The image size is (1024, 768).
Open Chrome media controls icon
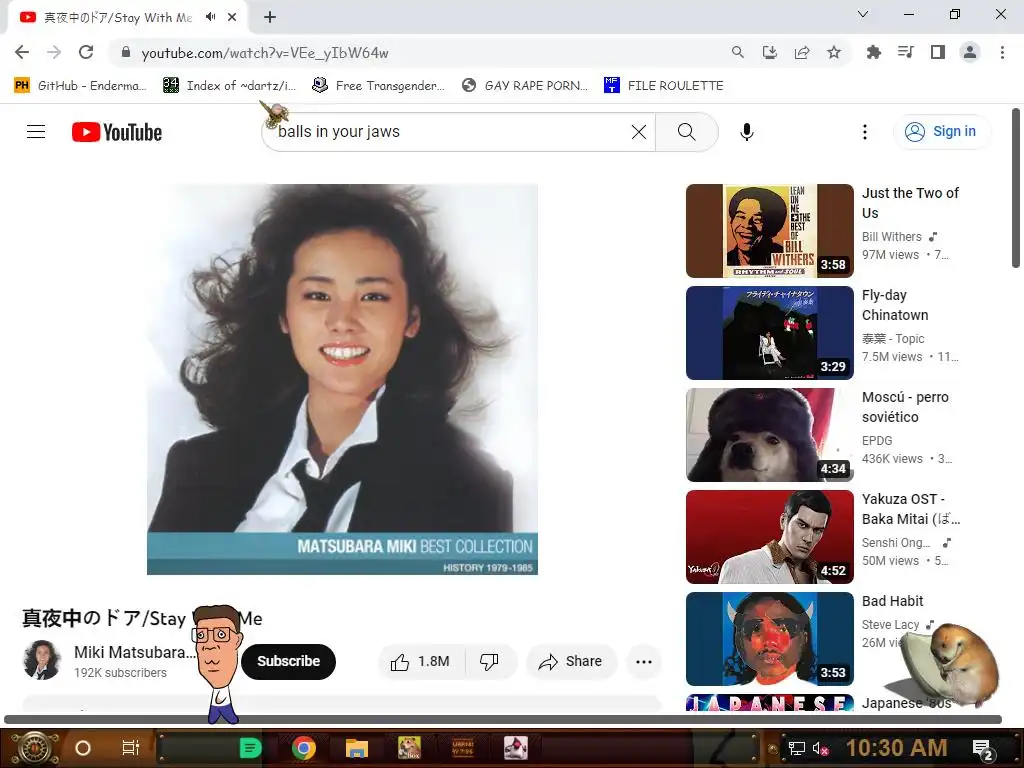pos(905,52)
